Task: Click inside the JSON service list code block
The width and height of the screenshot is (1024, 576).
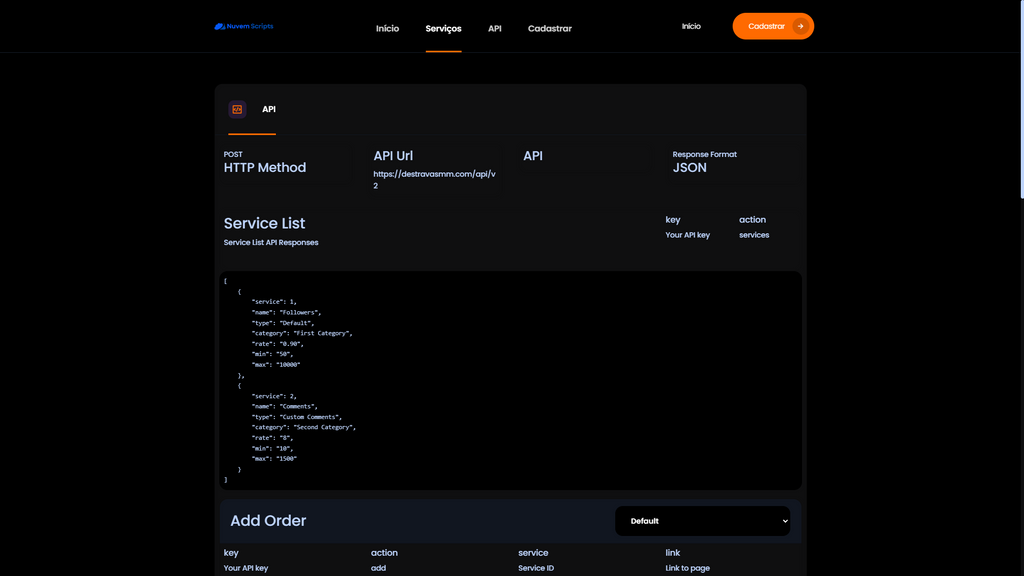Action: [x=510, y=380]
